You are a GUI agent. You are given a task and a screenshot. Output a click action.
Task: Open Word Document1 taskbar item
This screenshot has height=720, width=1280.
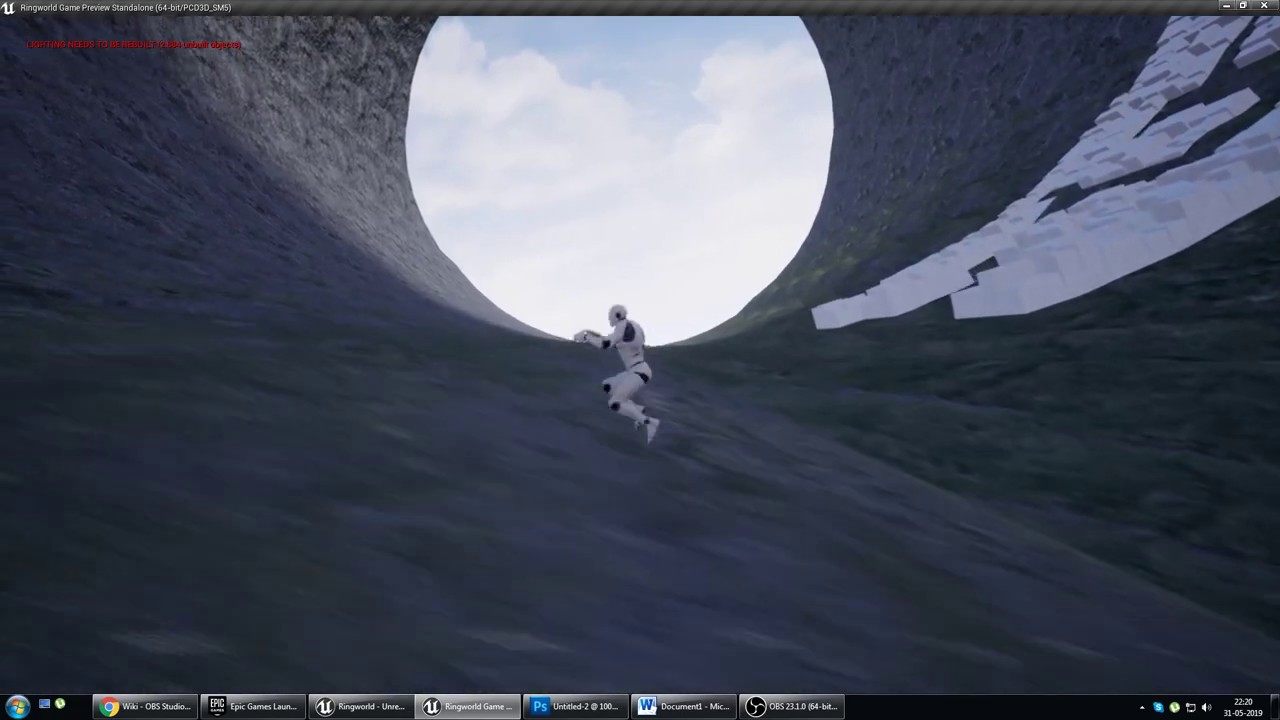(684, 707)
